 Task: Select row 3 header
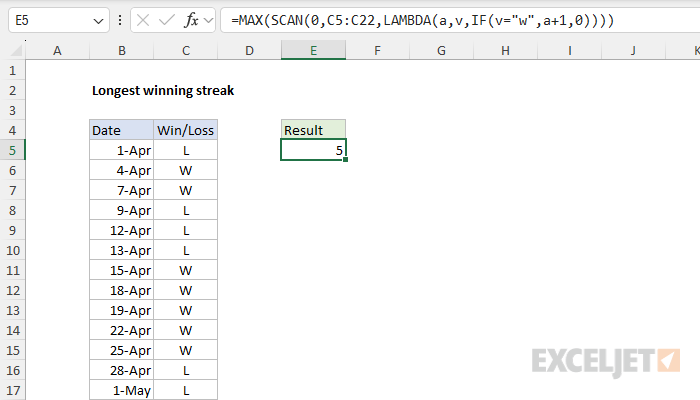click(12, 110)
